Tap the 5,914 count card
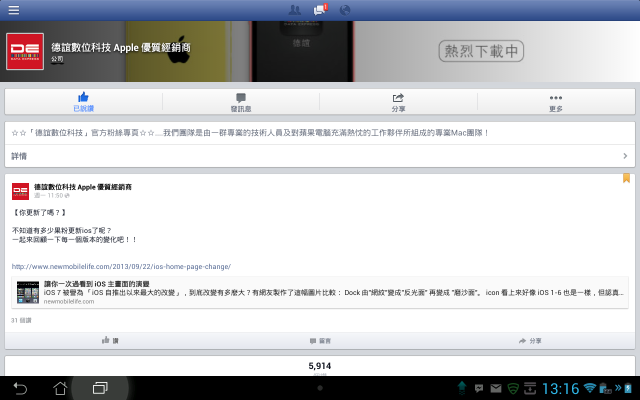 pyautogui.click(x=320, y=366)
